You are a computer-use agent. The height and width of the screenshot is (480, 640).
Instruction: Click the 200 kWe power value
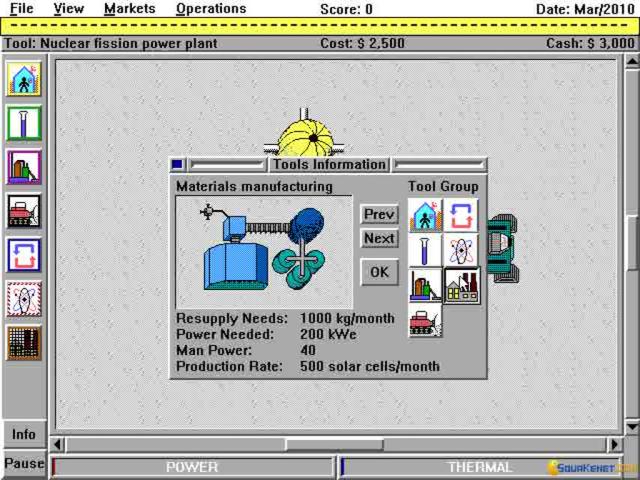tap(328, 334)
